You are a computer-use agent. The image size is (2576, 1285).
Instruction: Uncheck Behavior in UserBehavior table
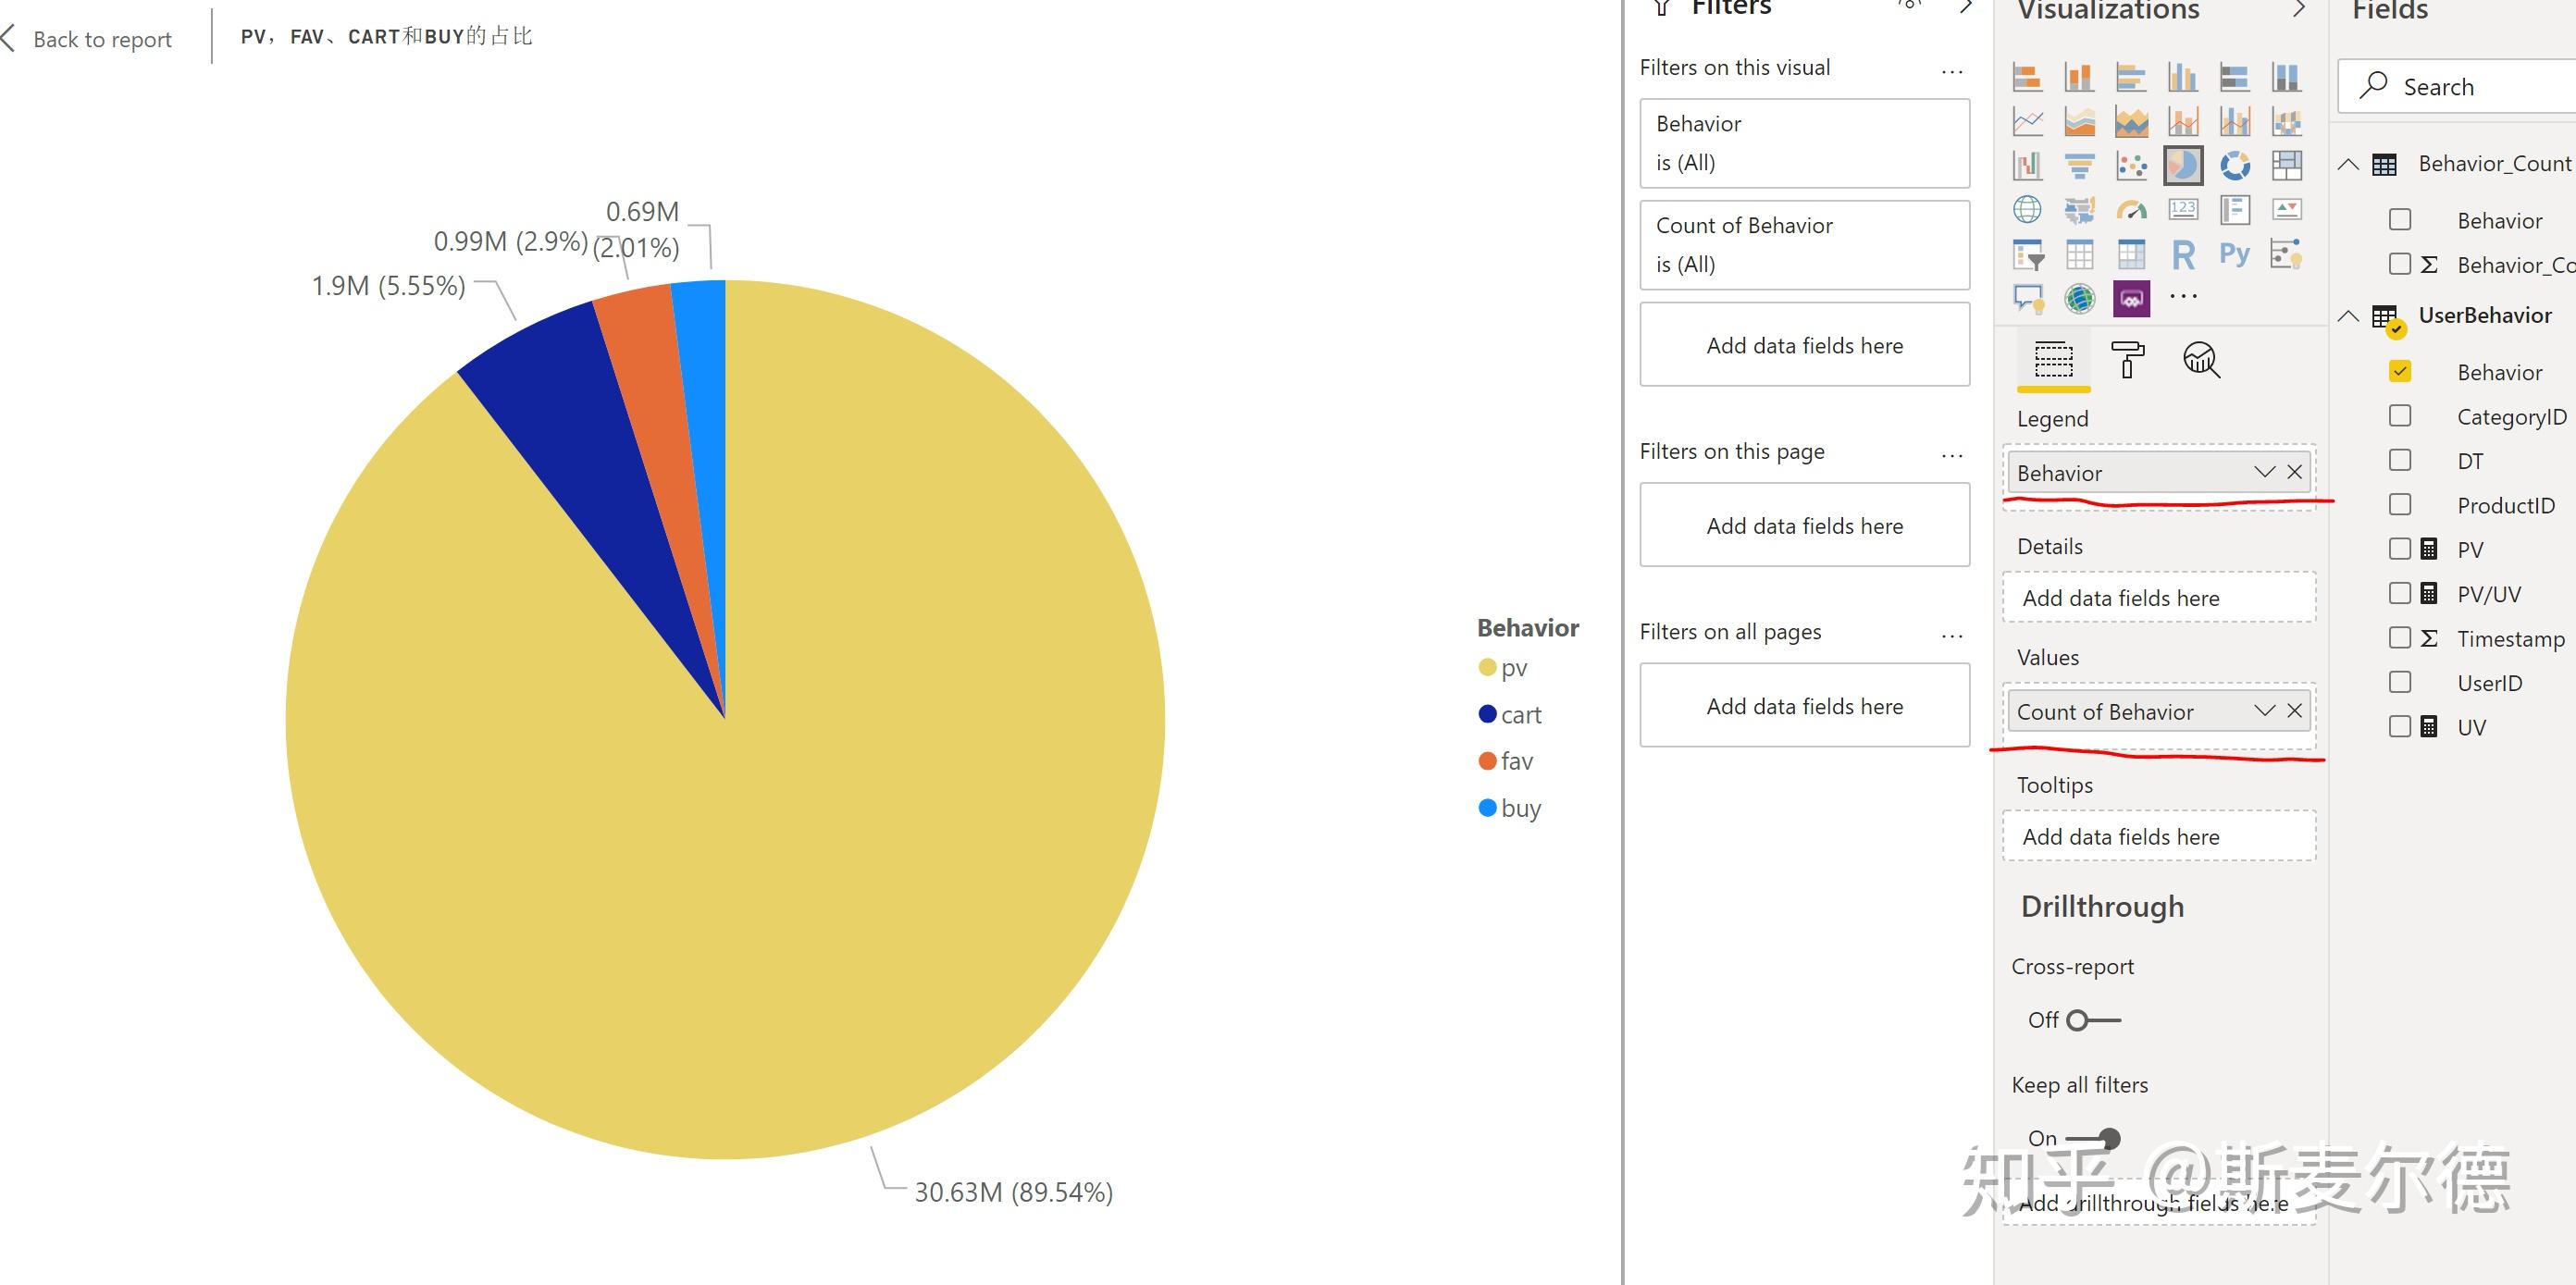click(2400, 371)
